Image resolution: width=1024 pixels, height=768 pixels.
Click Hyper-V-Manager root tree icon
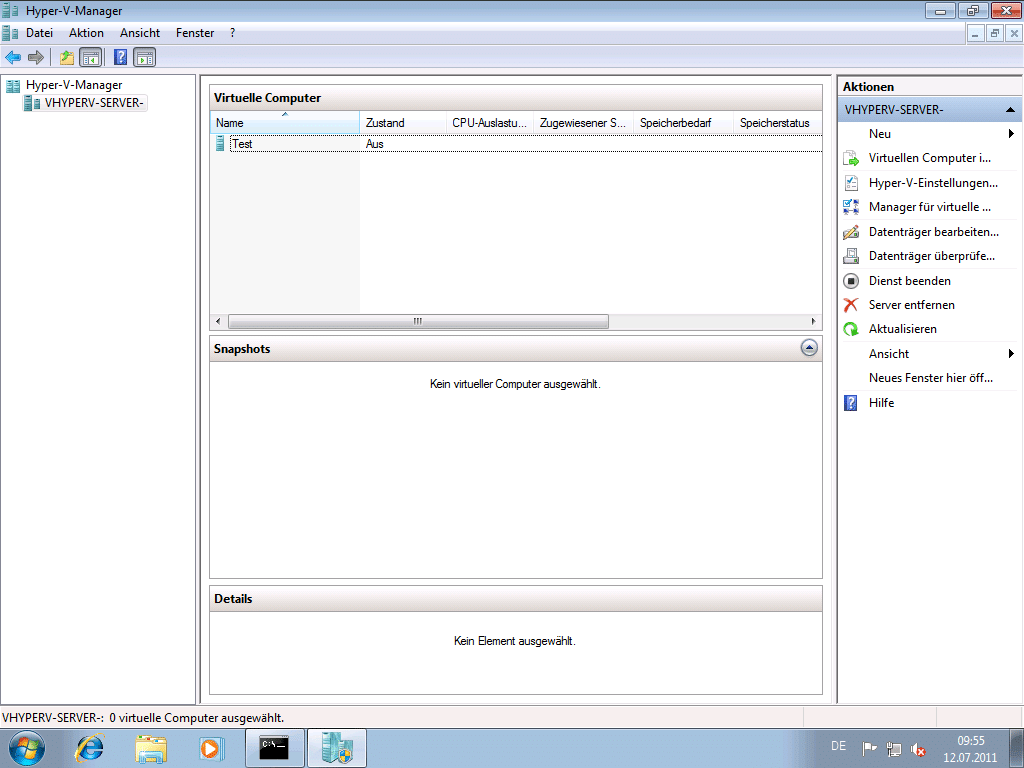click(12, 85)
